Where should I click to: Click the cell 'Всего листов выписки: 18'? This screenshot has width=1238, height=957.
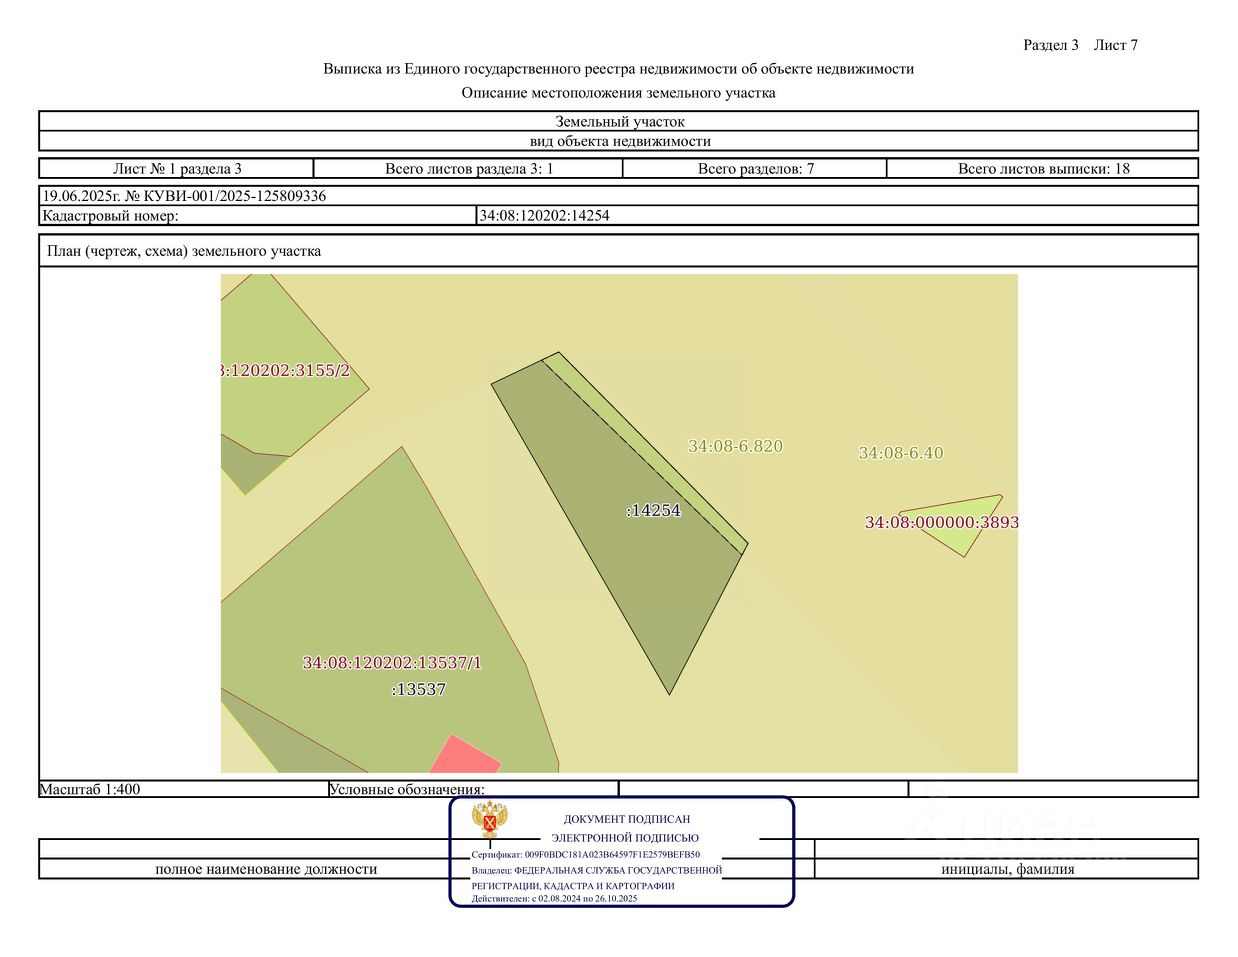pos(1043,169)
